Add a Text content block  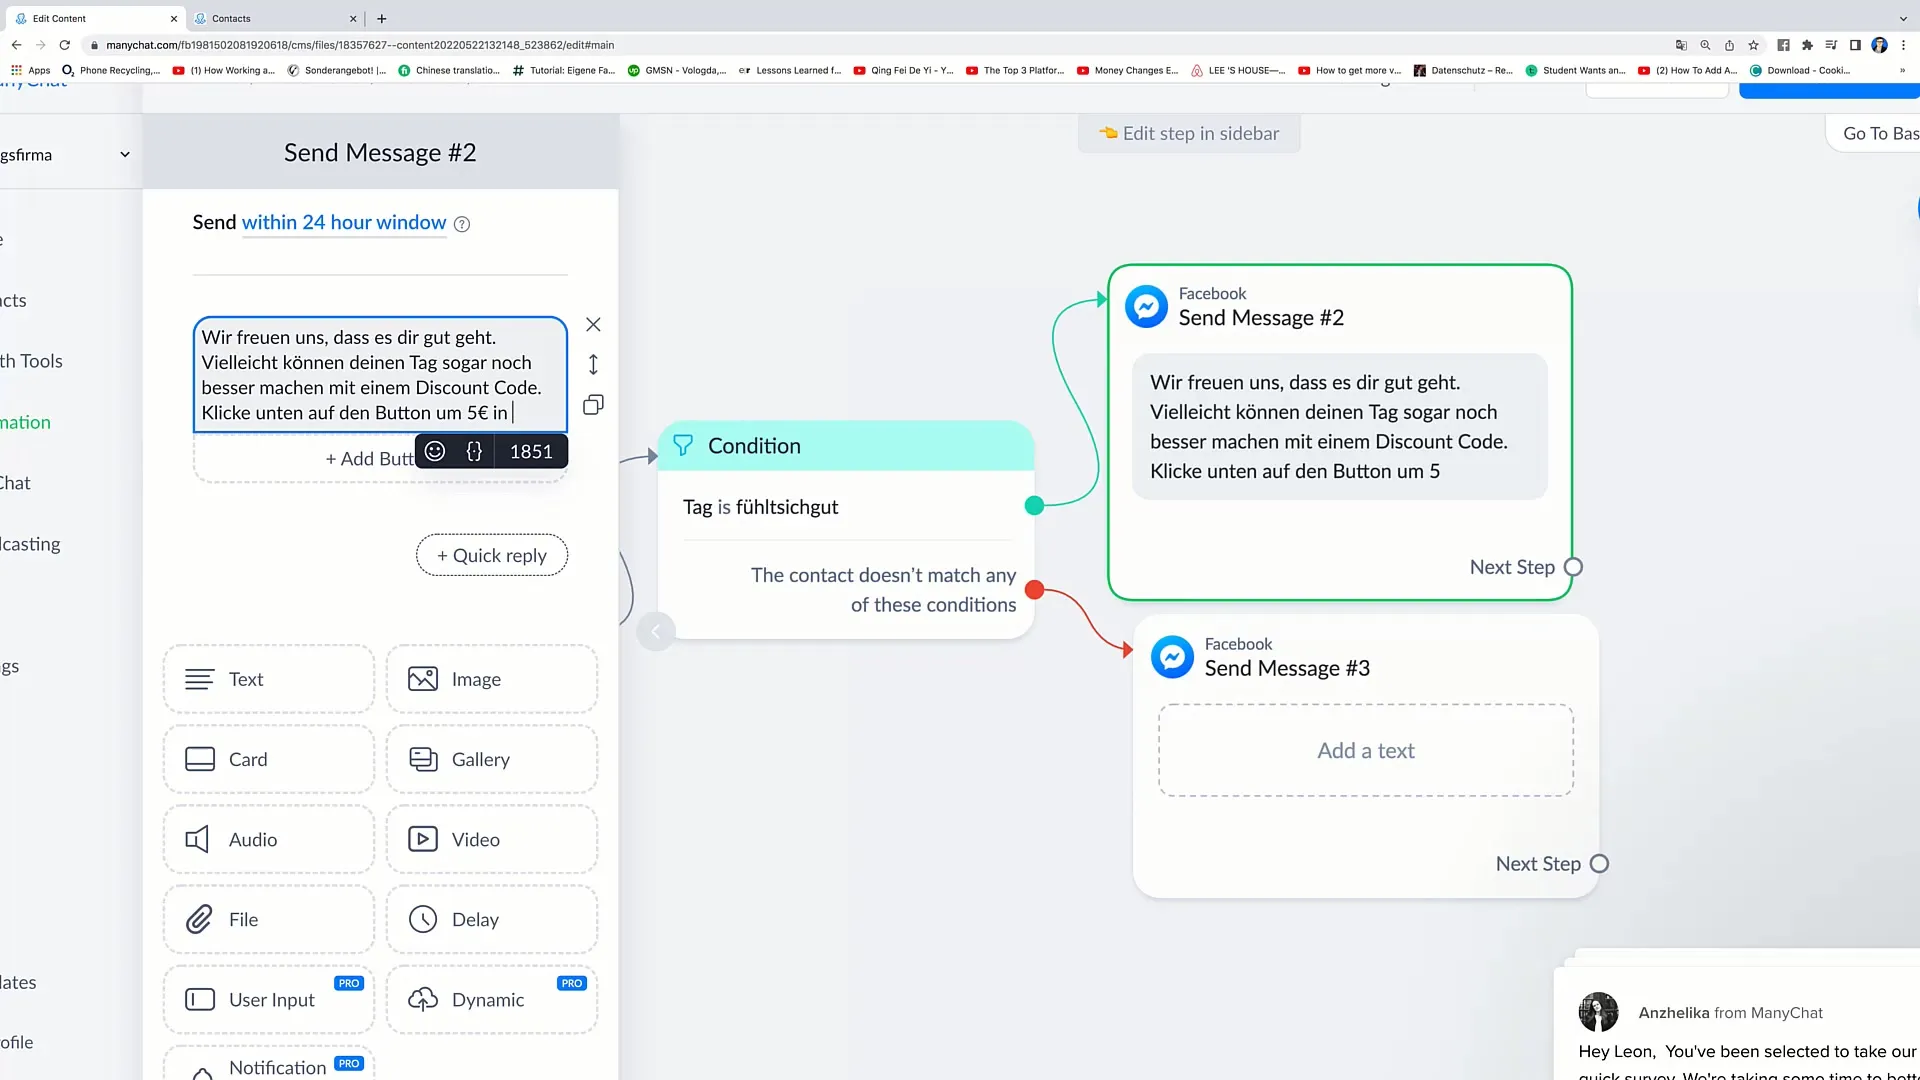point(269,679)
